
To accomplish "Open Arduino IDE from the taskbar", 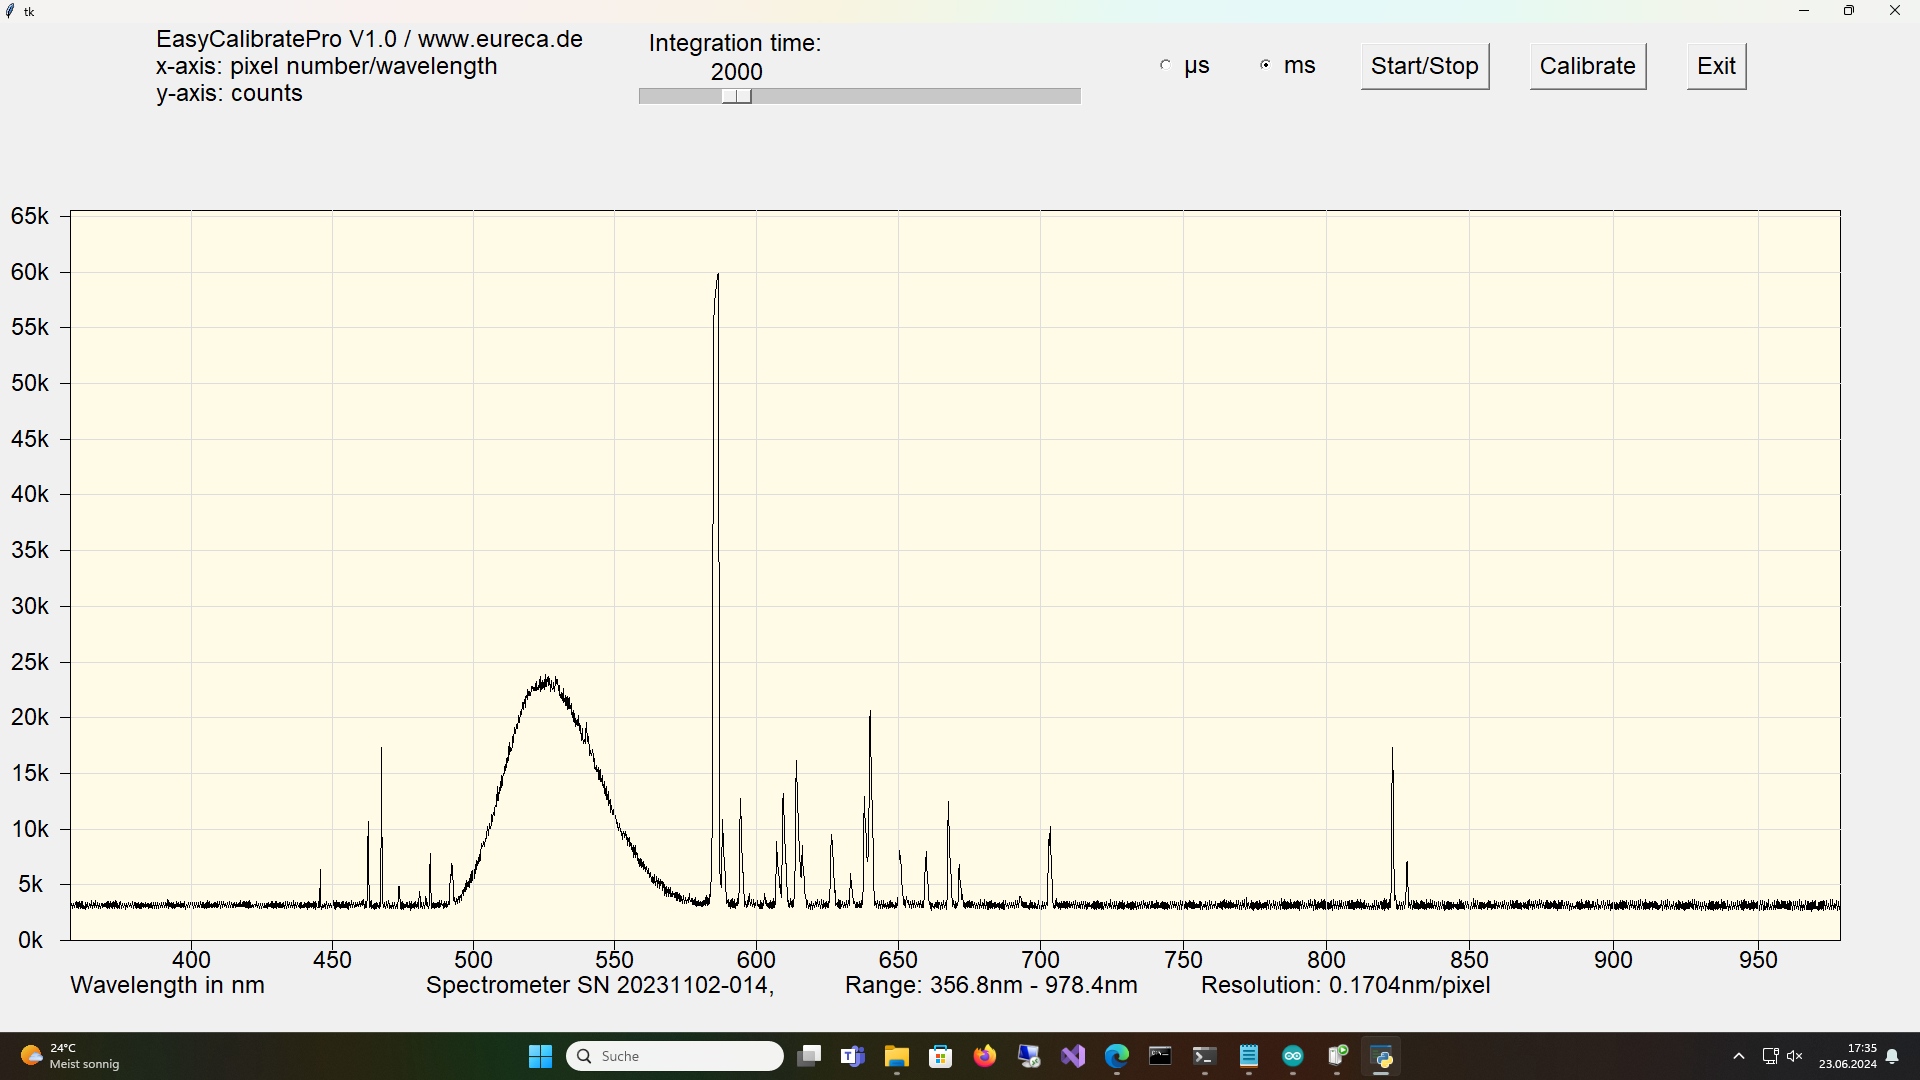I will click(1293, 1056).
